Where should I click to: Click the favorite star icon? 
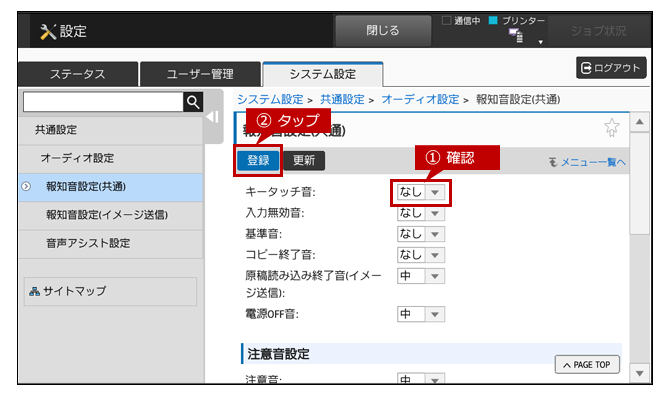[611, 127]
